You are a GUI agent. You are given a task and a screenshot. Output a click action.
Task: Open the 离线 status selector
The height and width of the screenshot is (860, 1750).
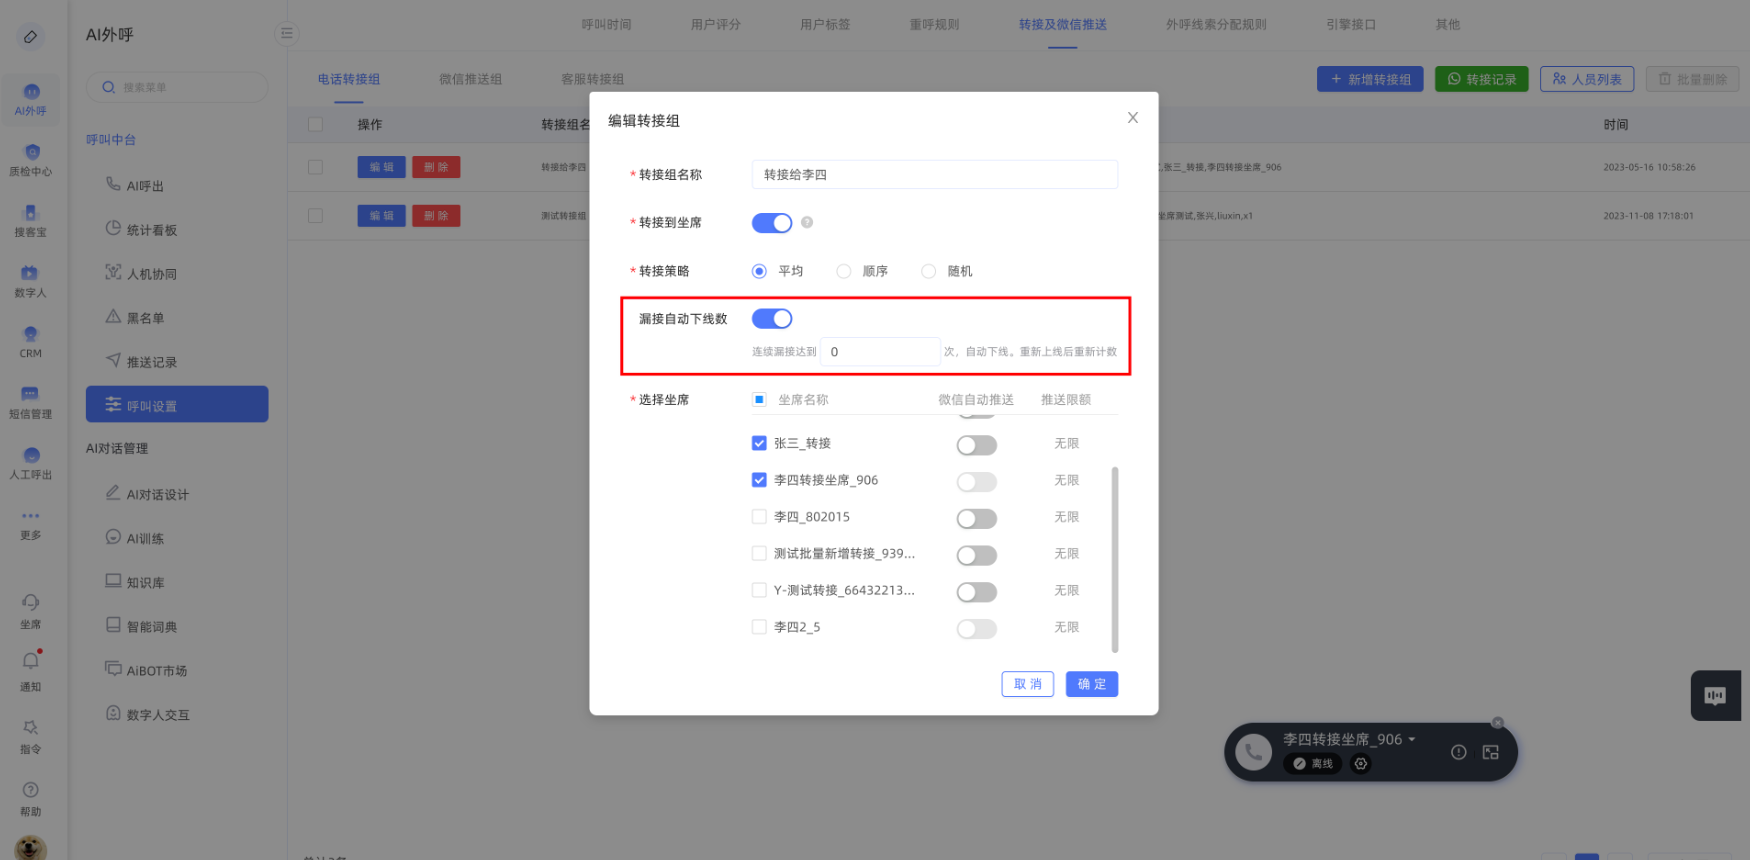click(x=1312, y=764)
